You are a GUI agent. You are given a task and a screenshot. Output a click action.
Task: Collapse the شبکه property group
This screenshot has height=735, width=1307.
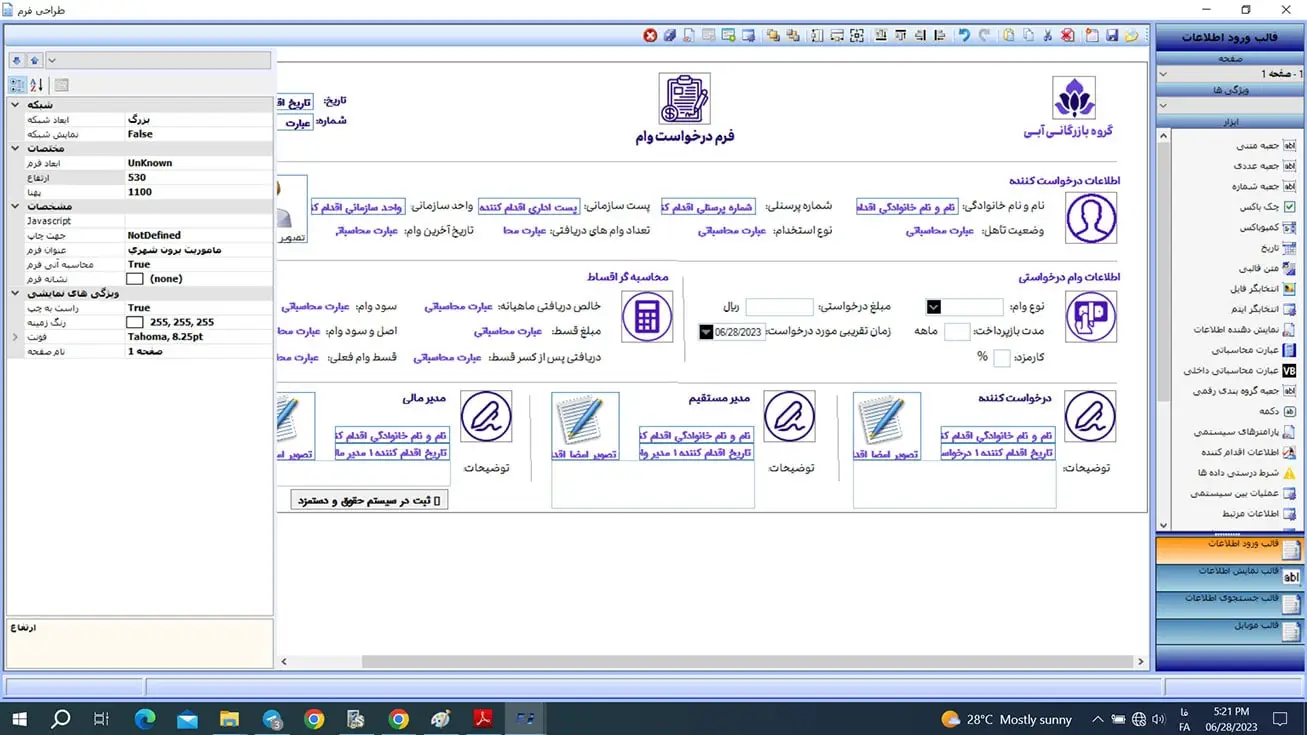click(15, 105)
